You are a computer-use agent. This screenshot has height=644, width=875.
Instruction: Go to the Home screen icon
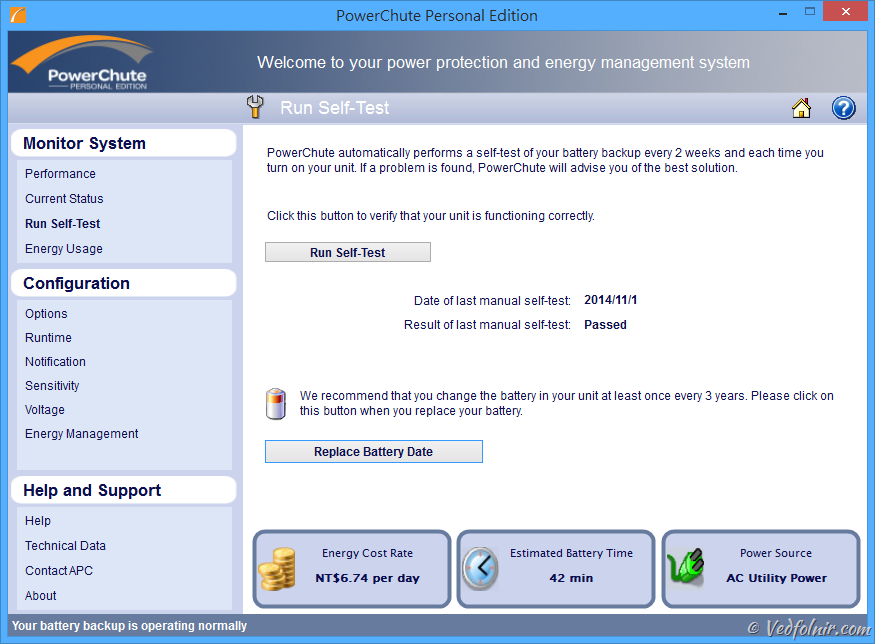pos(801,108)
